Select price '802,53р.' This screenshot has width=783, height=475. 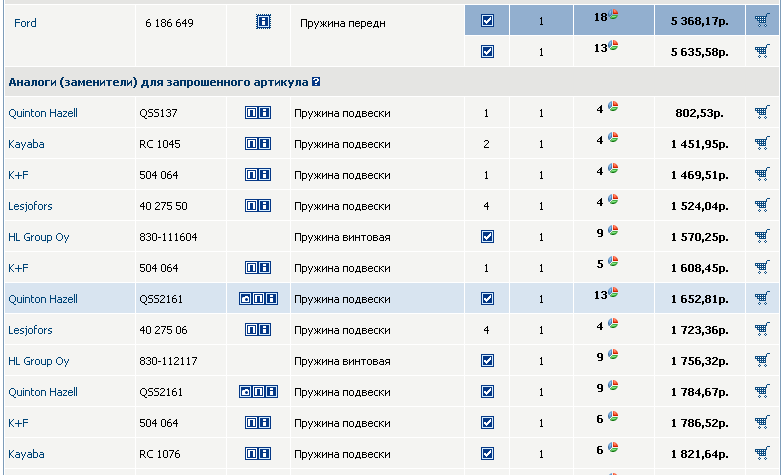point(699,113)
